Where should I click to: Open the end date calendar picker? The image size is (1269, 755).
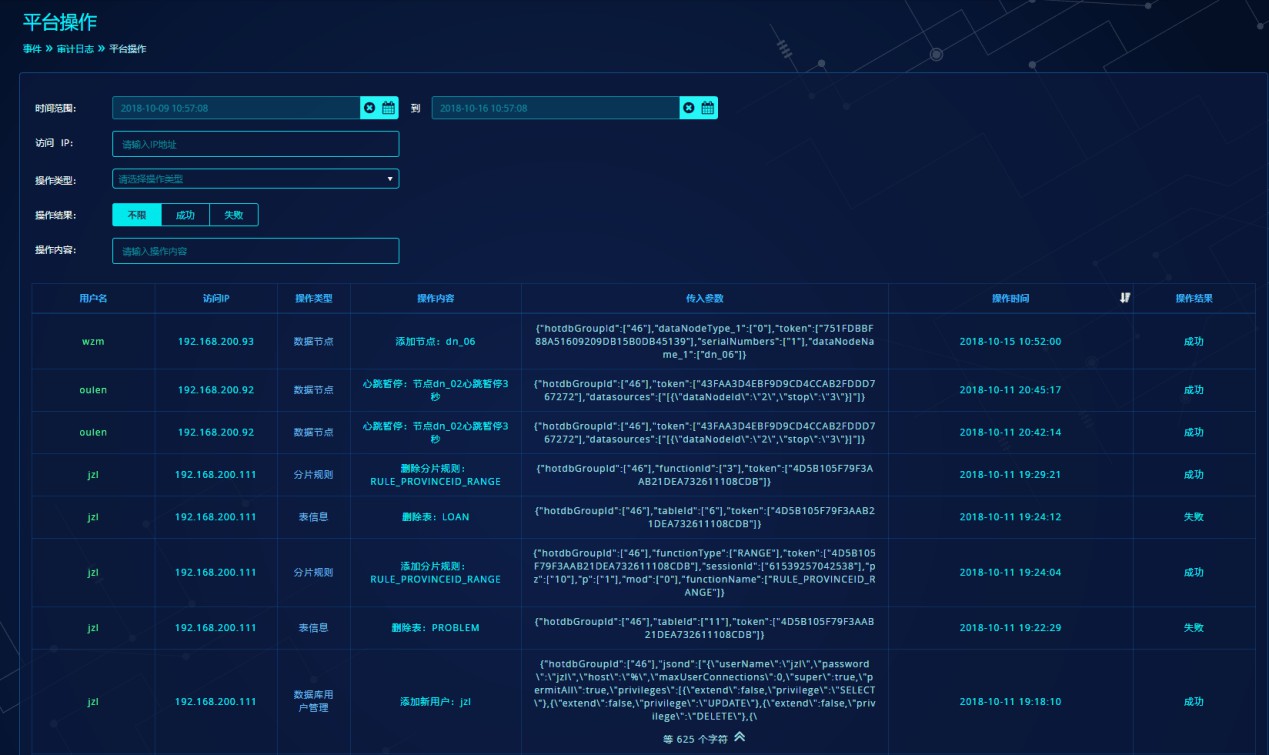tap(707, 108)
